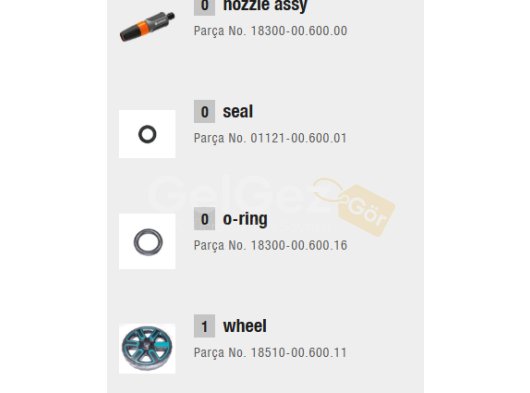Select the 0 quantity badge next to seal
This screenshot has height=393, width=530.
point(204,112)
